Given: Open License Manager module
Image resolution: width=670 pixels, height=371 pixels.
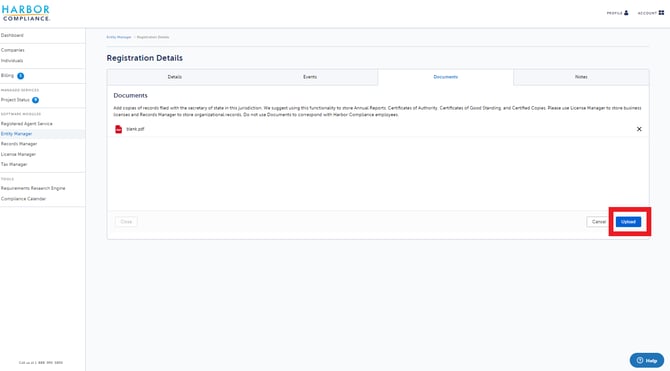Looking at the screenshot, I should pos(18,154).
